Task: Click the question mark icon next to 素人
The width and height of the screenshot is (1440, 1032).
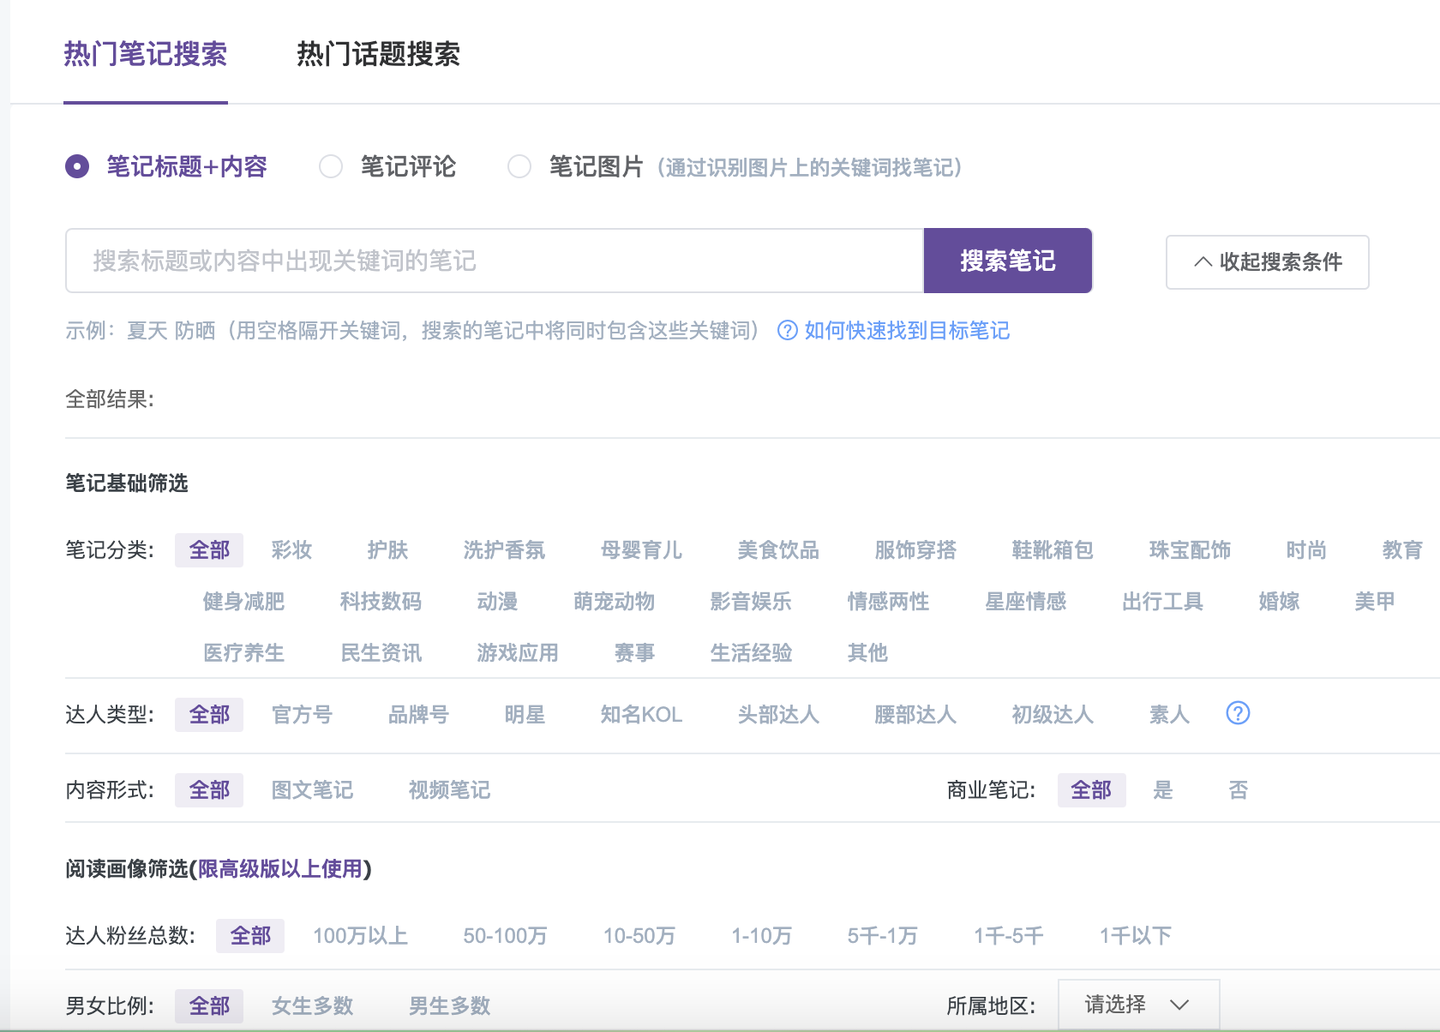Action: (1238, 713)
